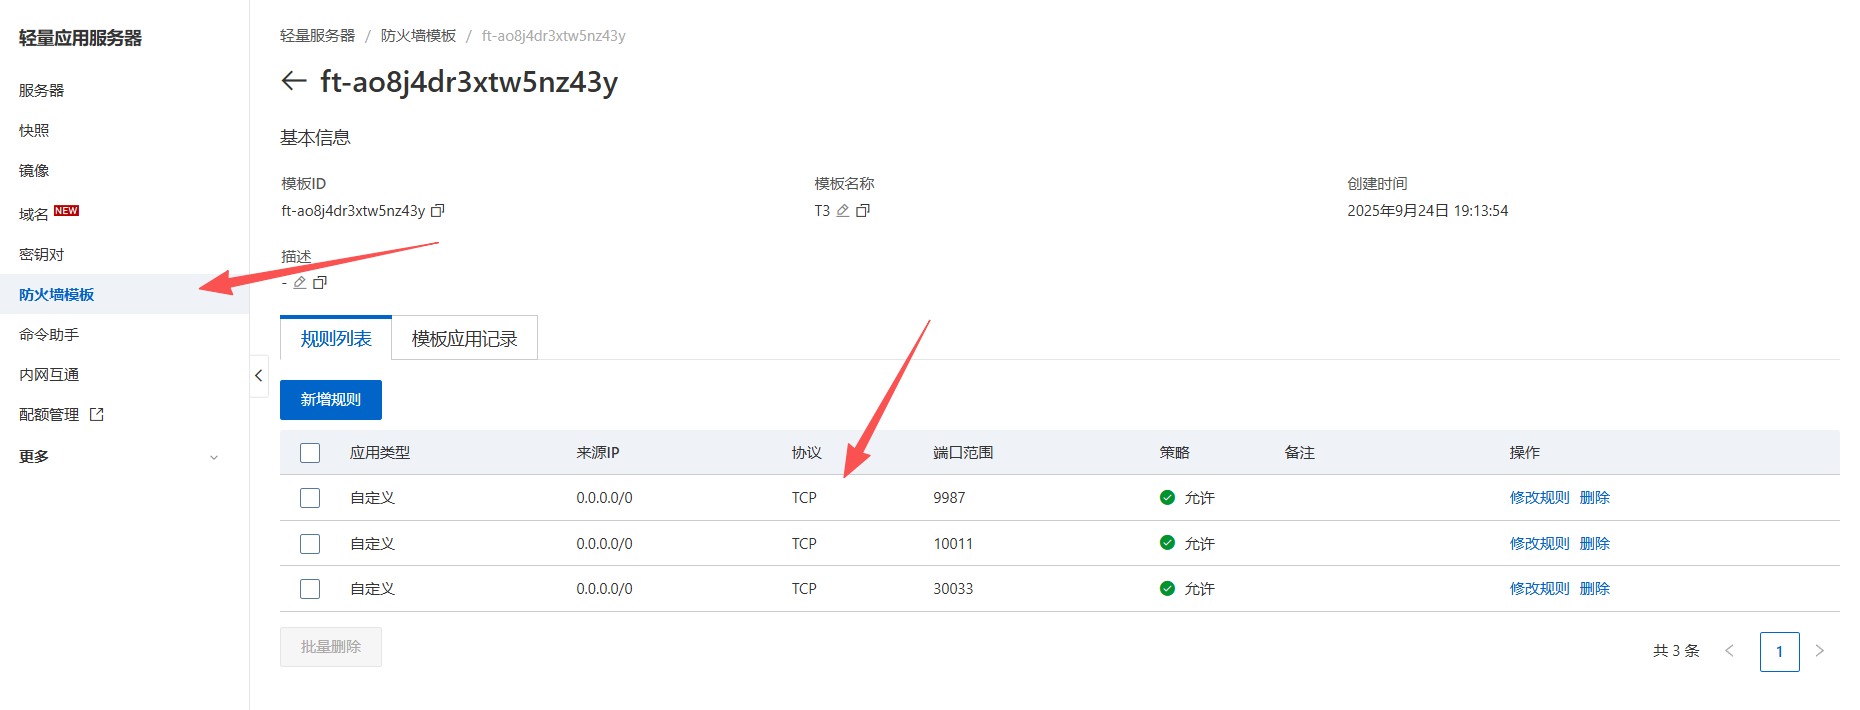1860x710 pixels.
Task: Select page number 1 in pagination
Action: click(x=1779, y=652)
